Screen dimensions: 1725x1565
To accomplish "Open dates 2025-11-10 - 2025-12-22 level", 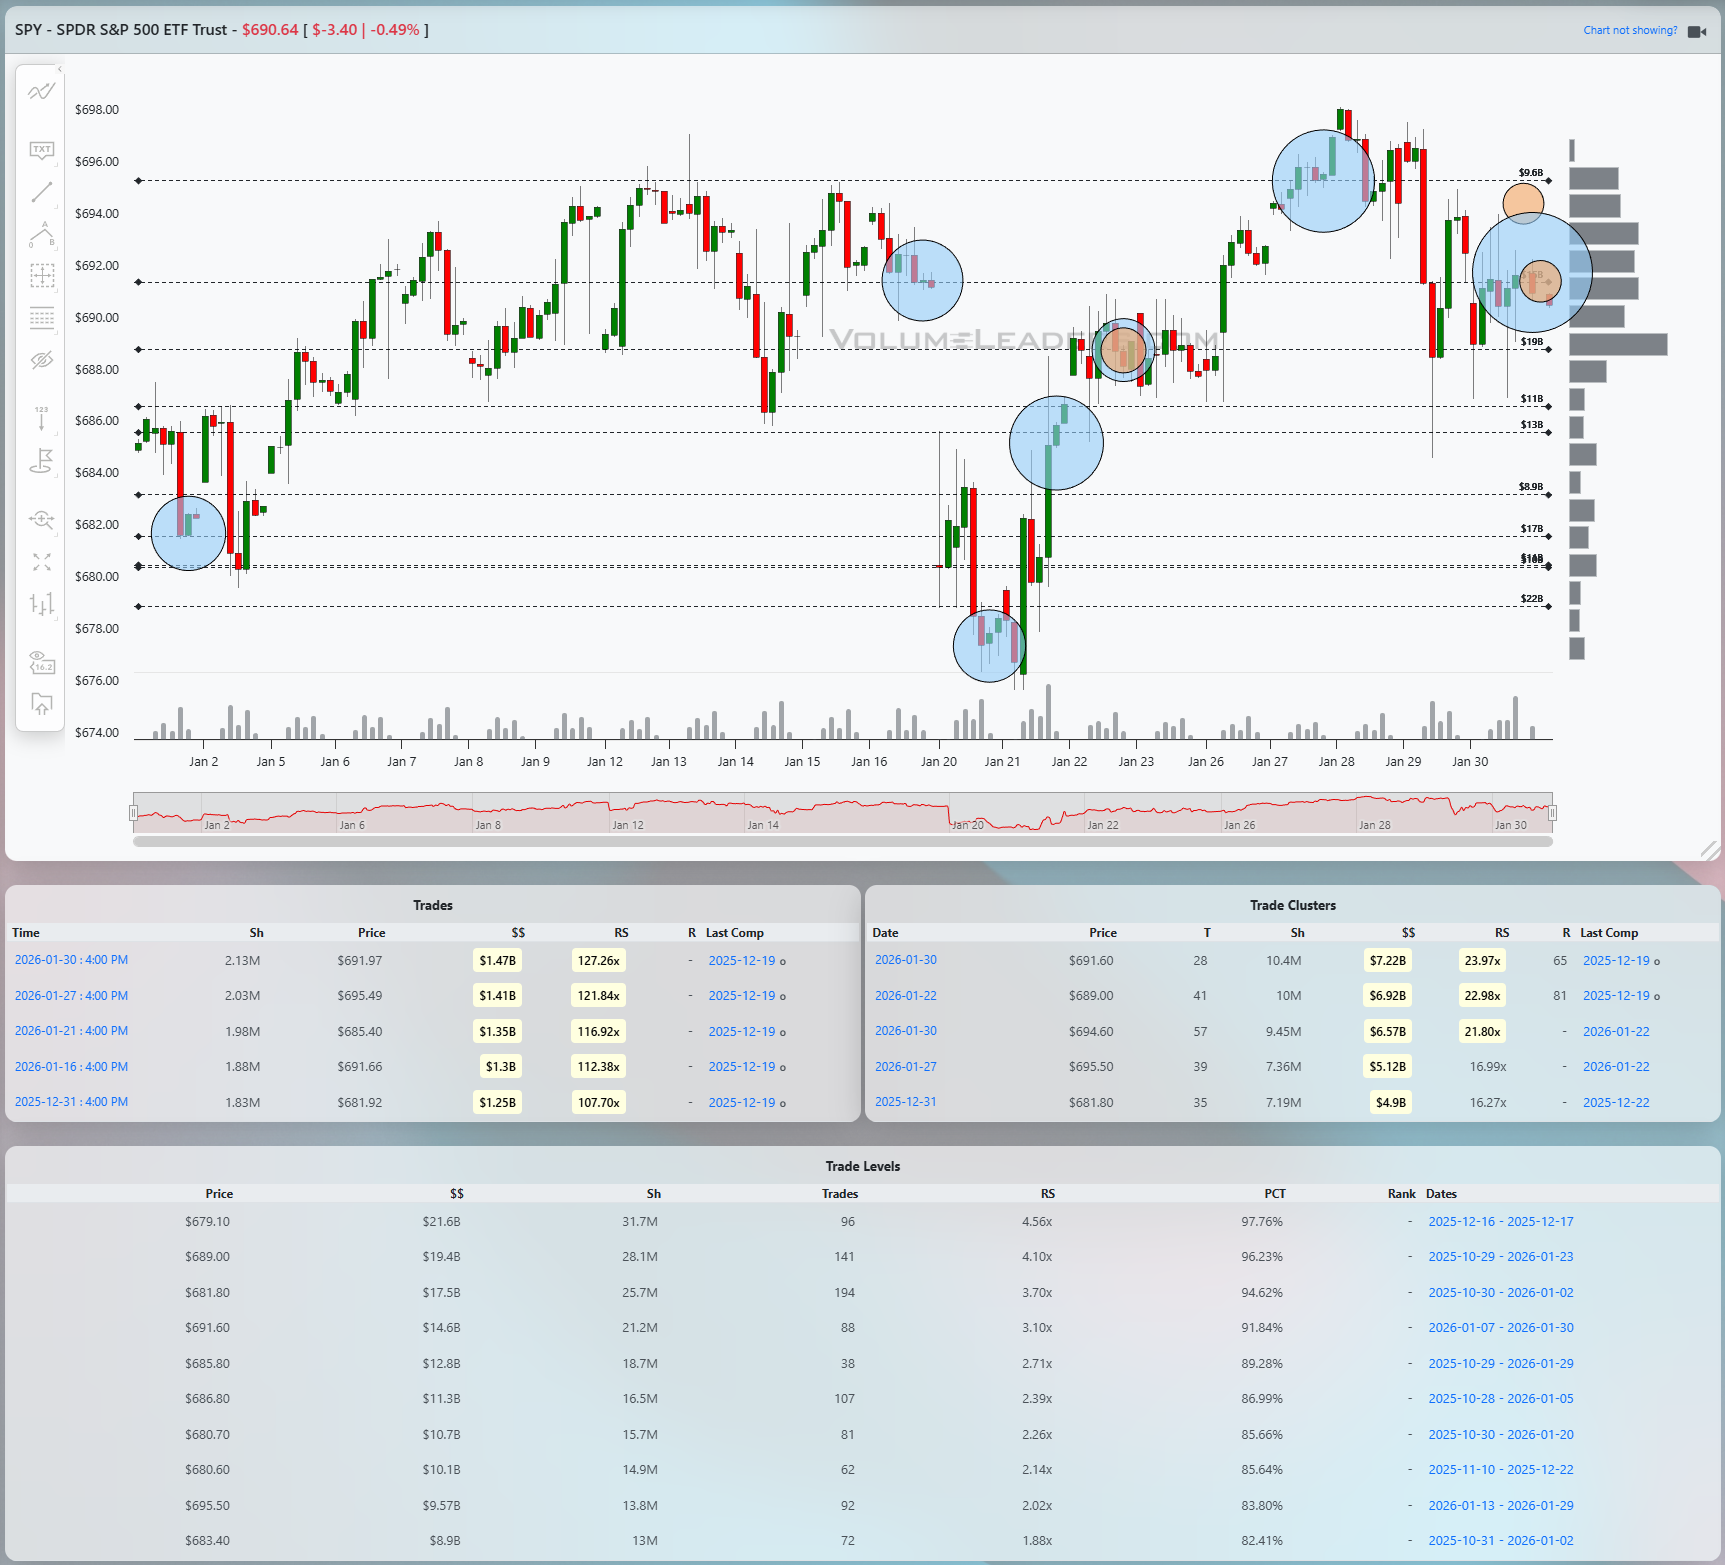I will pos(1501,1470).
